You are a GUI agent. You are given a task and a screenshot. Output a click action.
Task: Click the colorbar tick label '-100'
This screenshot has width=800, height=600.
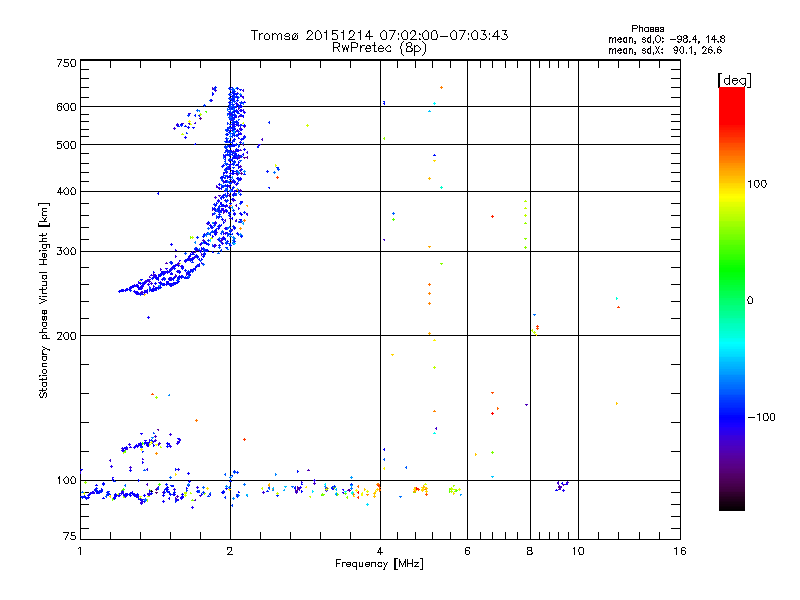coord(762,417)
